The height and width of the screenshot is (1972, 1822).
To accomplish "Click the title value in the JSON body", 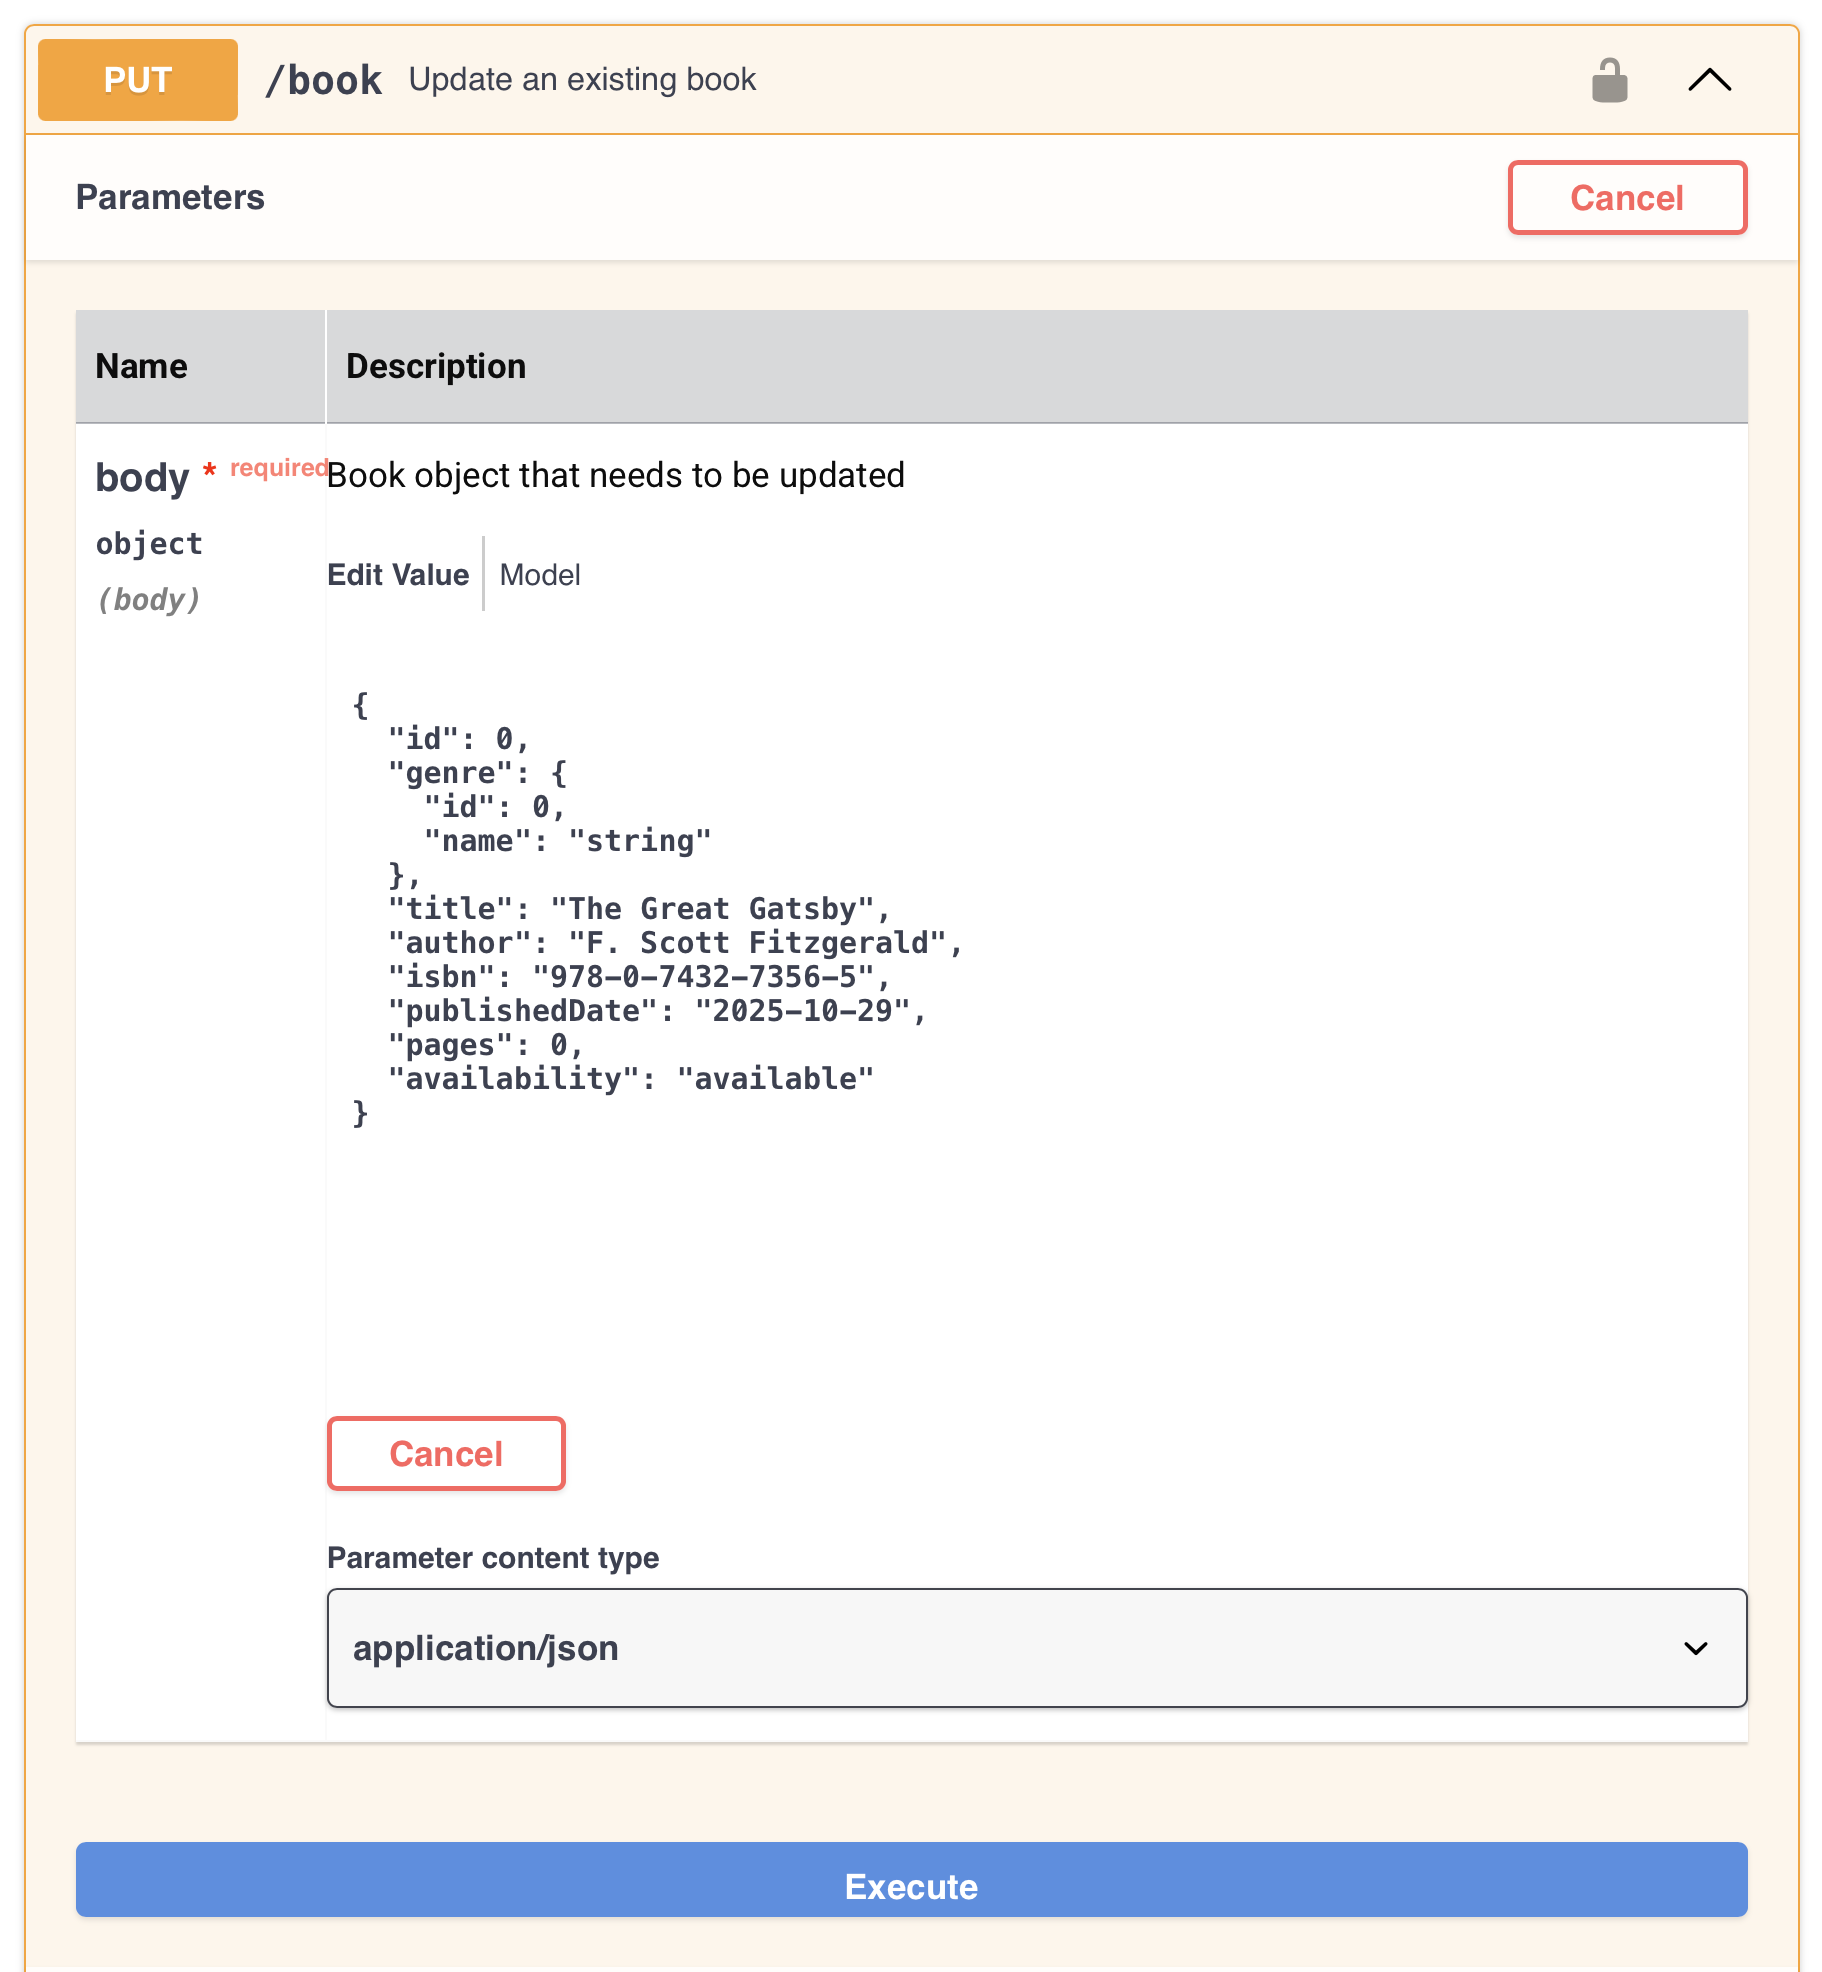I will [x=716, y=908].
